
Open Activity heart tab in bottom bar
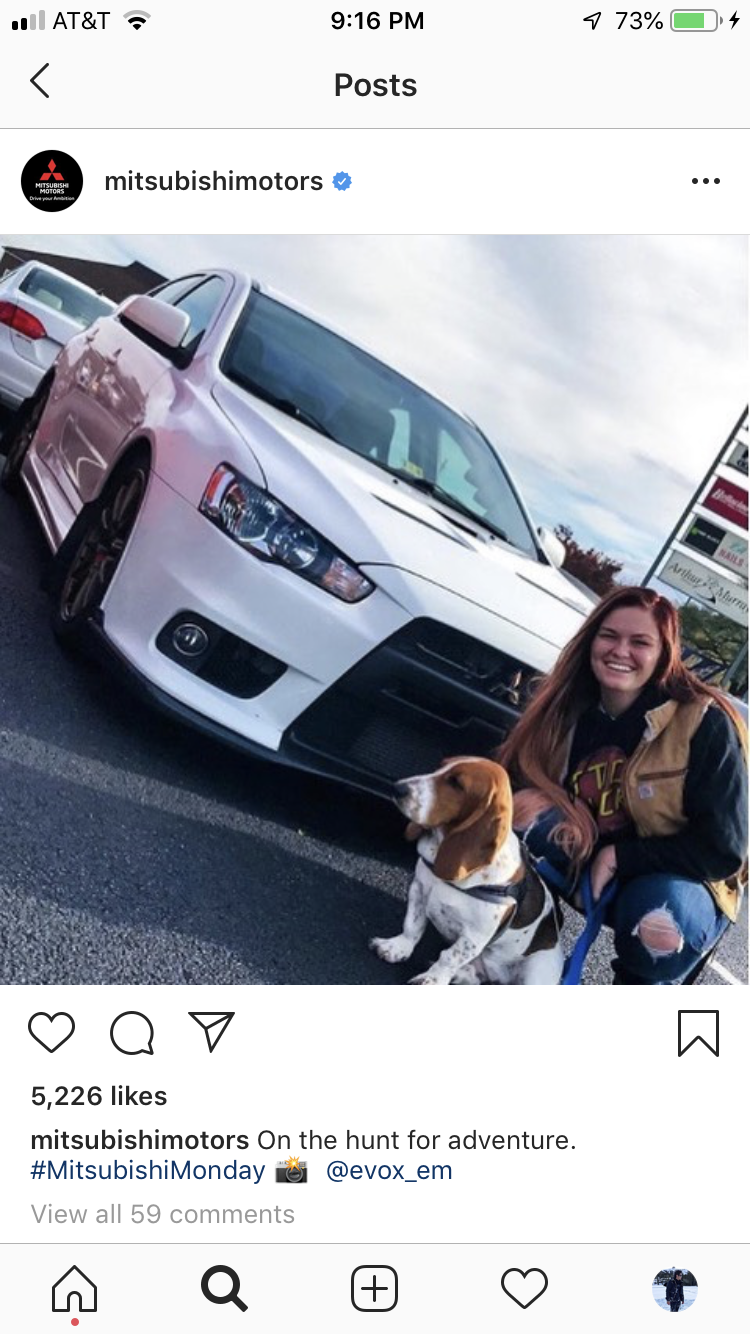point(524,1288)
